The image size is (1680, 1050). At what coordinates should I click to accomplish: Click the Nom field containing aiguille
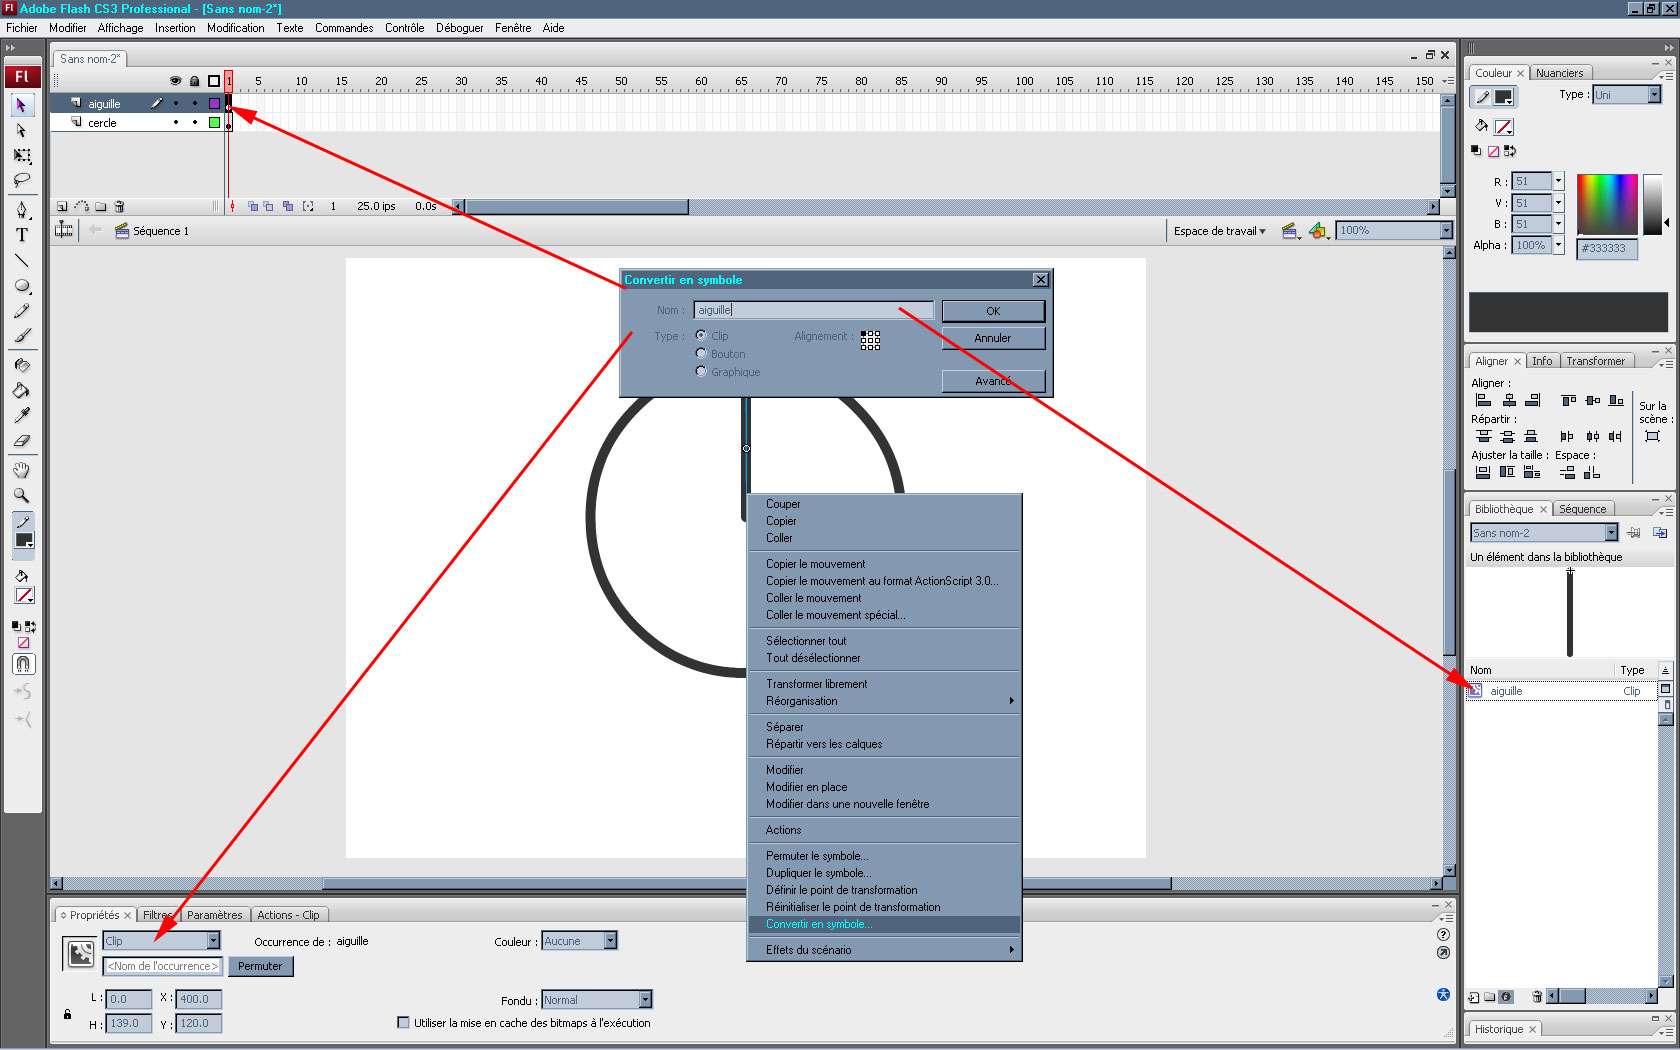pyautogui.click(x=813, y=310)
